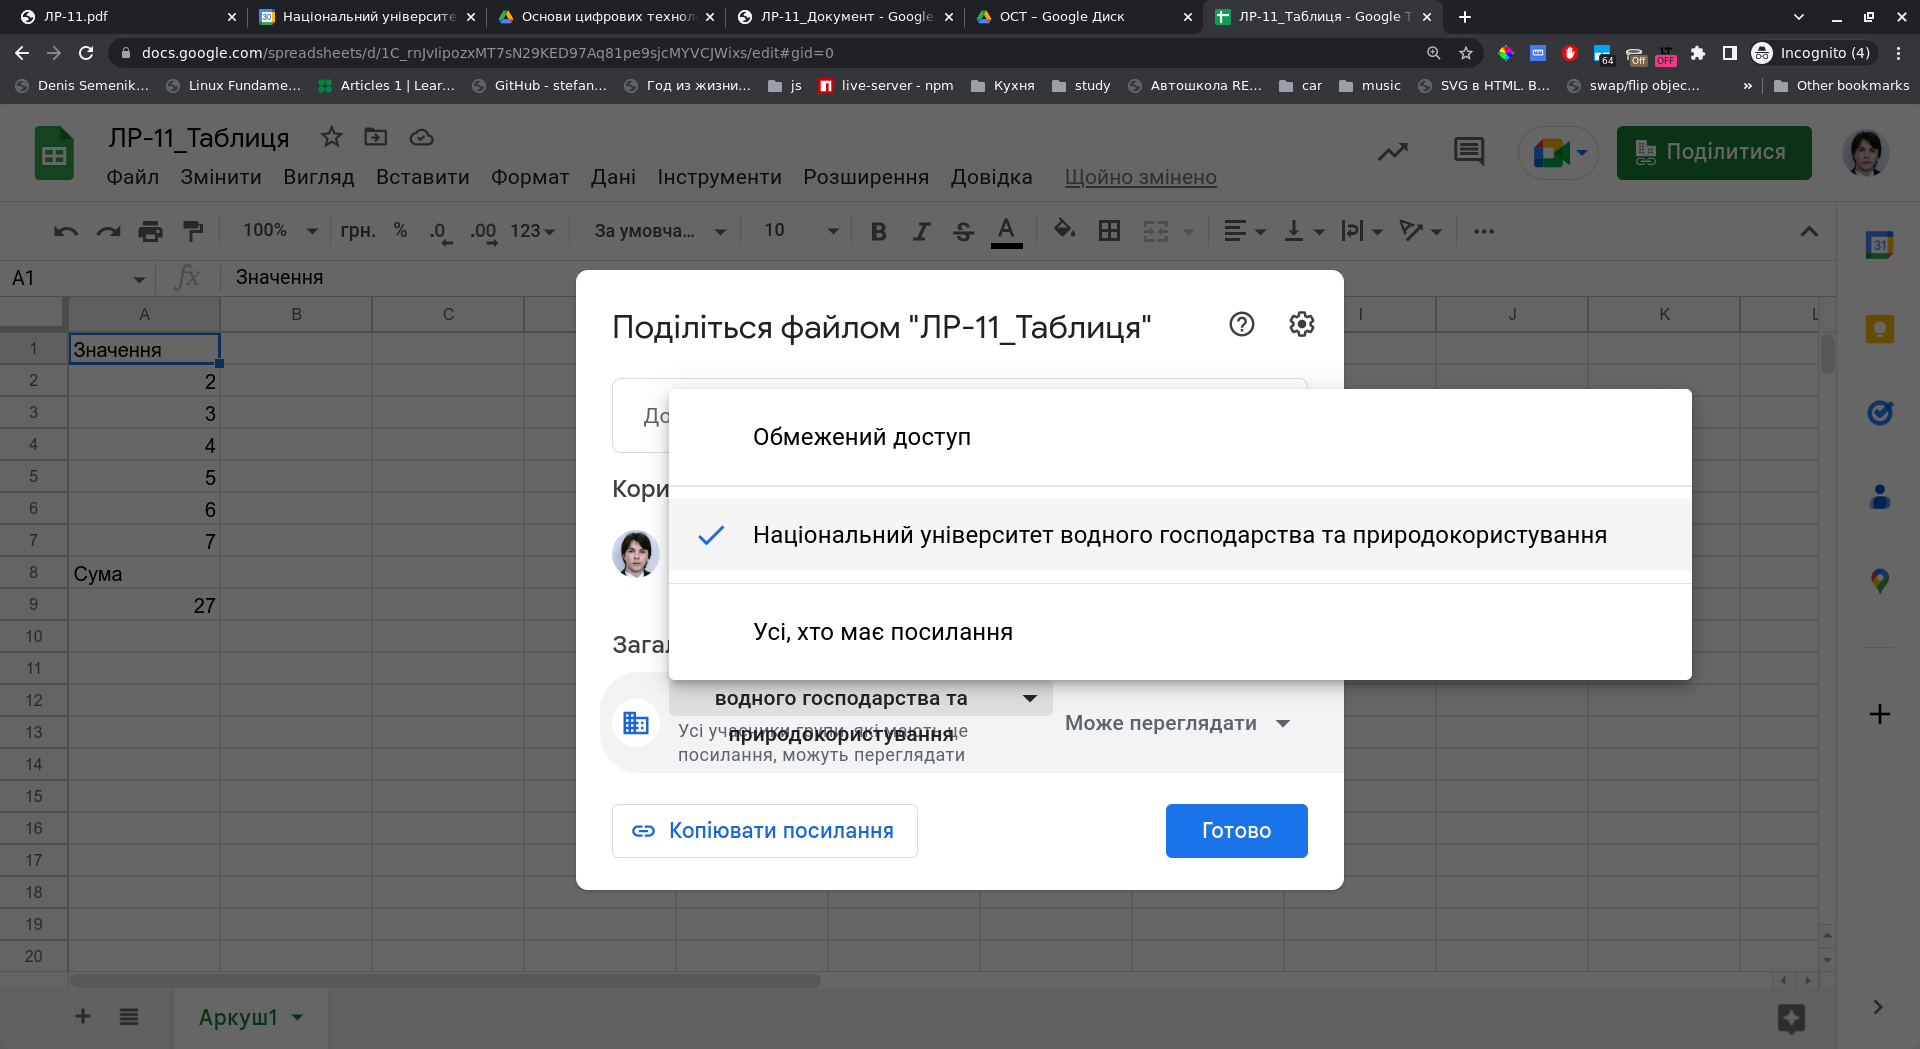
Task: Open share dialog settings gear
Action: (1301, 324)
